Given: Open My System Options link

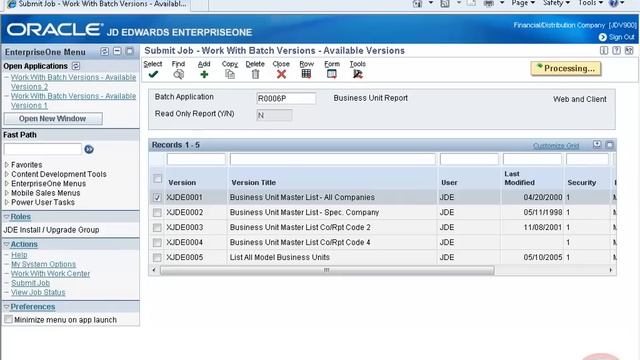Looking at the screenshot, I should (43, 264).
